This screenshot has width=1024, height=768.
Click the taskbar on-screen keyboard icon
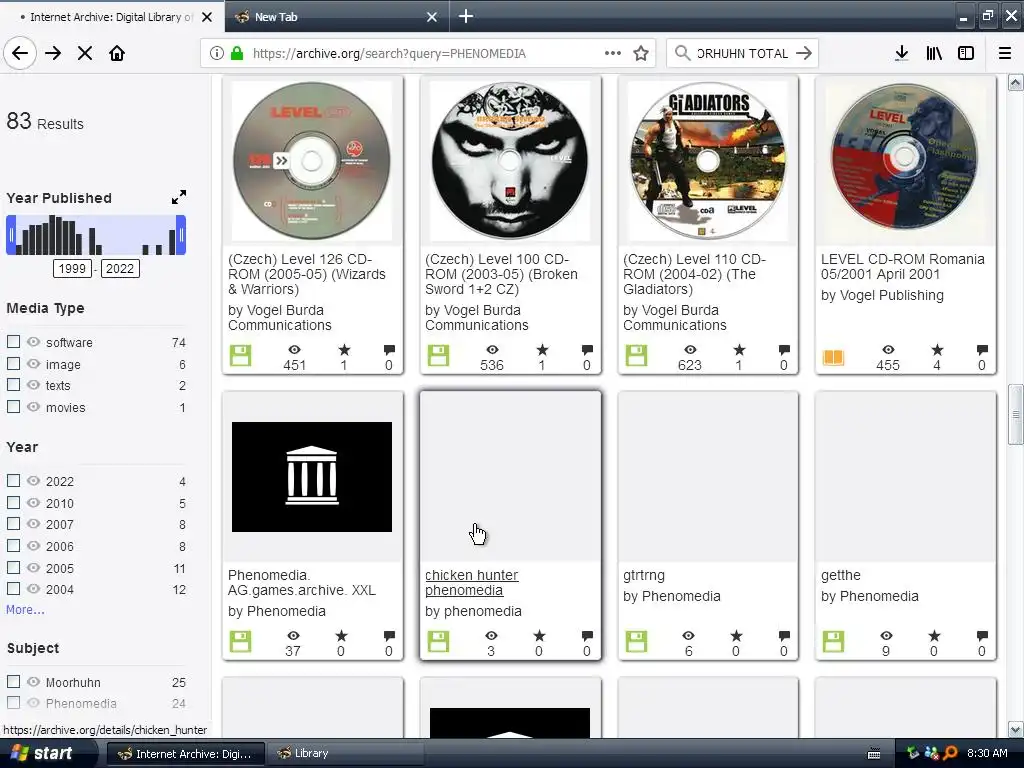click(x=874, y=754)
